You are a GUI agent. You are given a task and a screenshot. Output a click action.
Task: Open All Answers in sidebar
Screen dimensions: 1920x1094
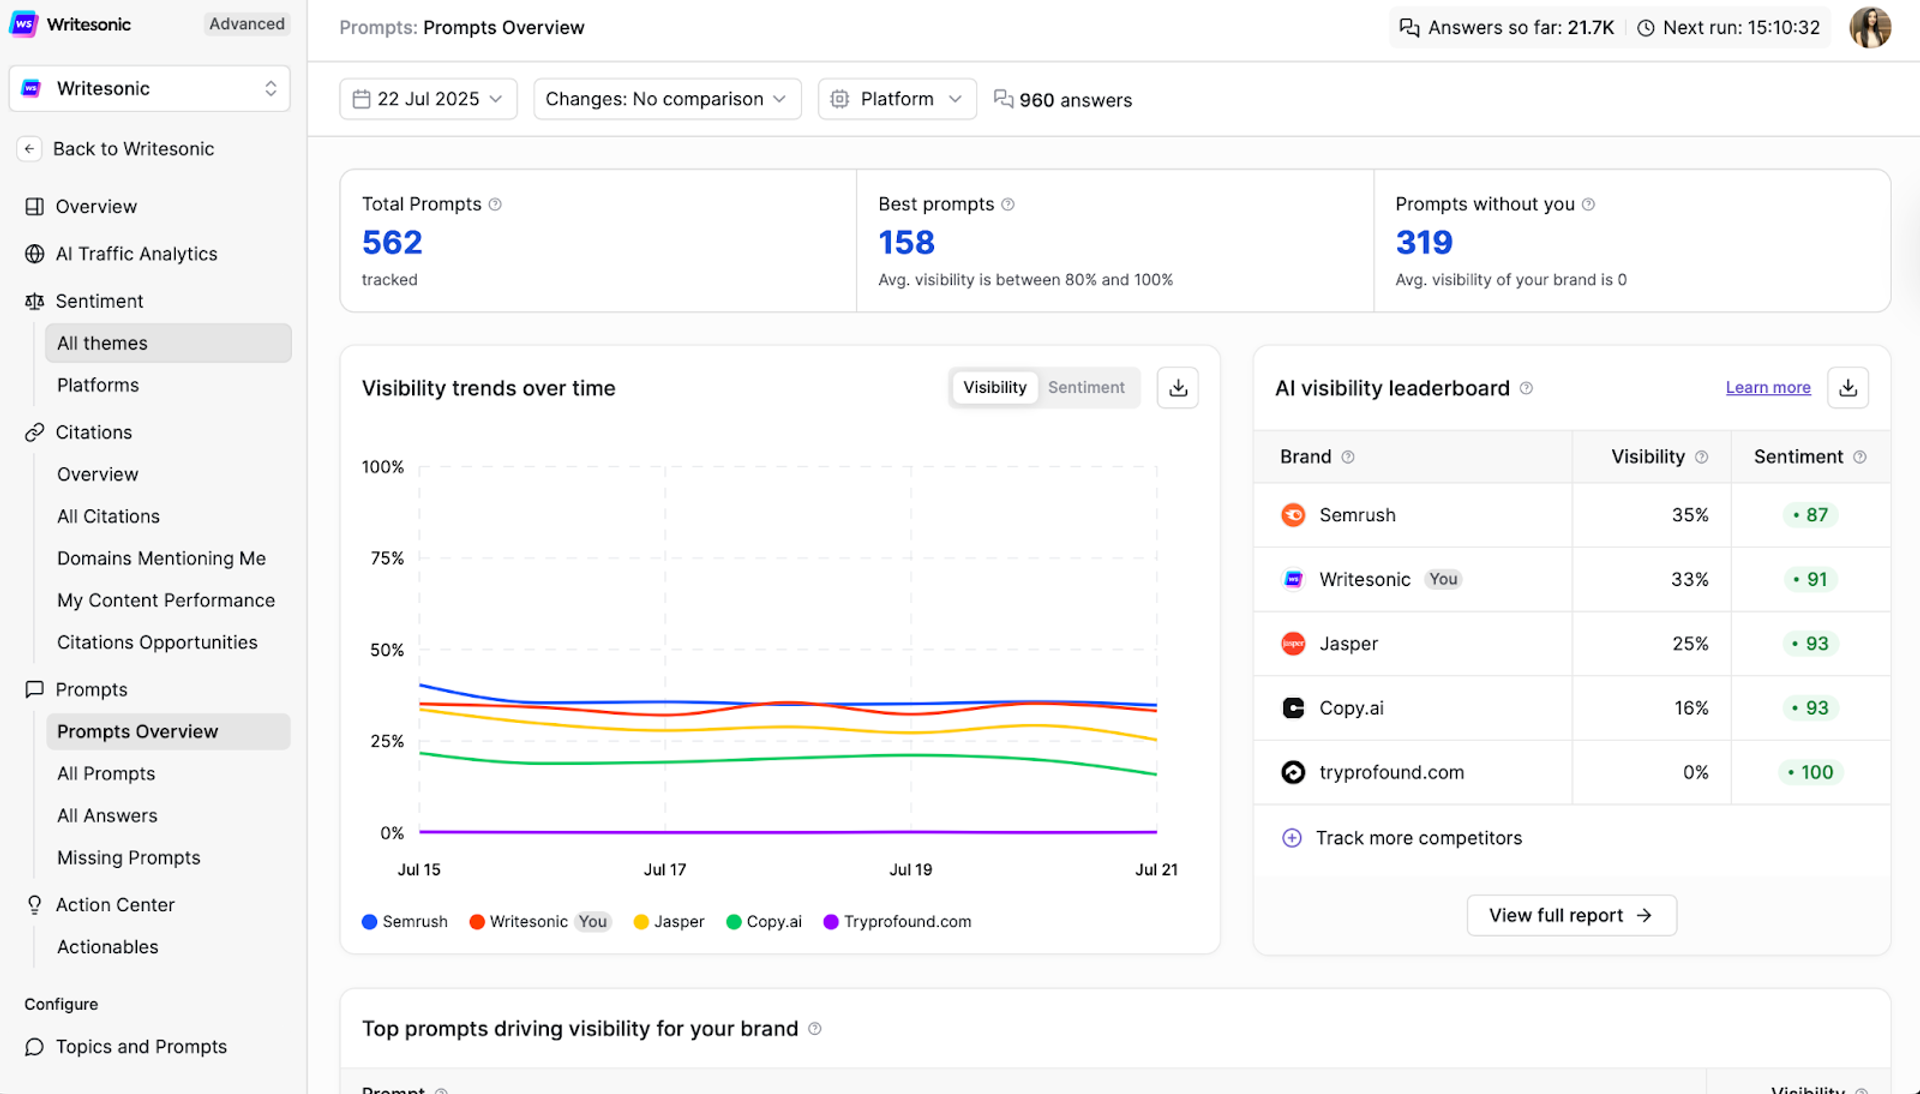click(107, 816)
